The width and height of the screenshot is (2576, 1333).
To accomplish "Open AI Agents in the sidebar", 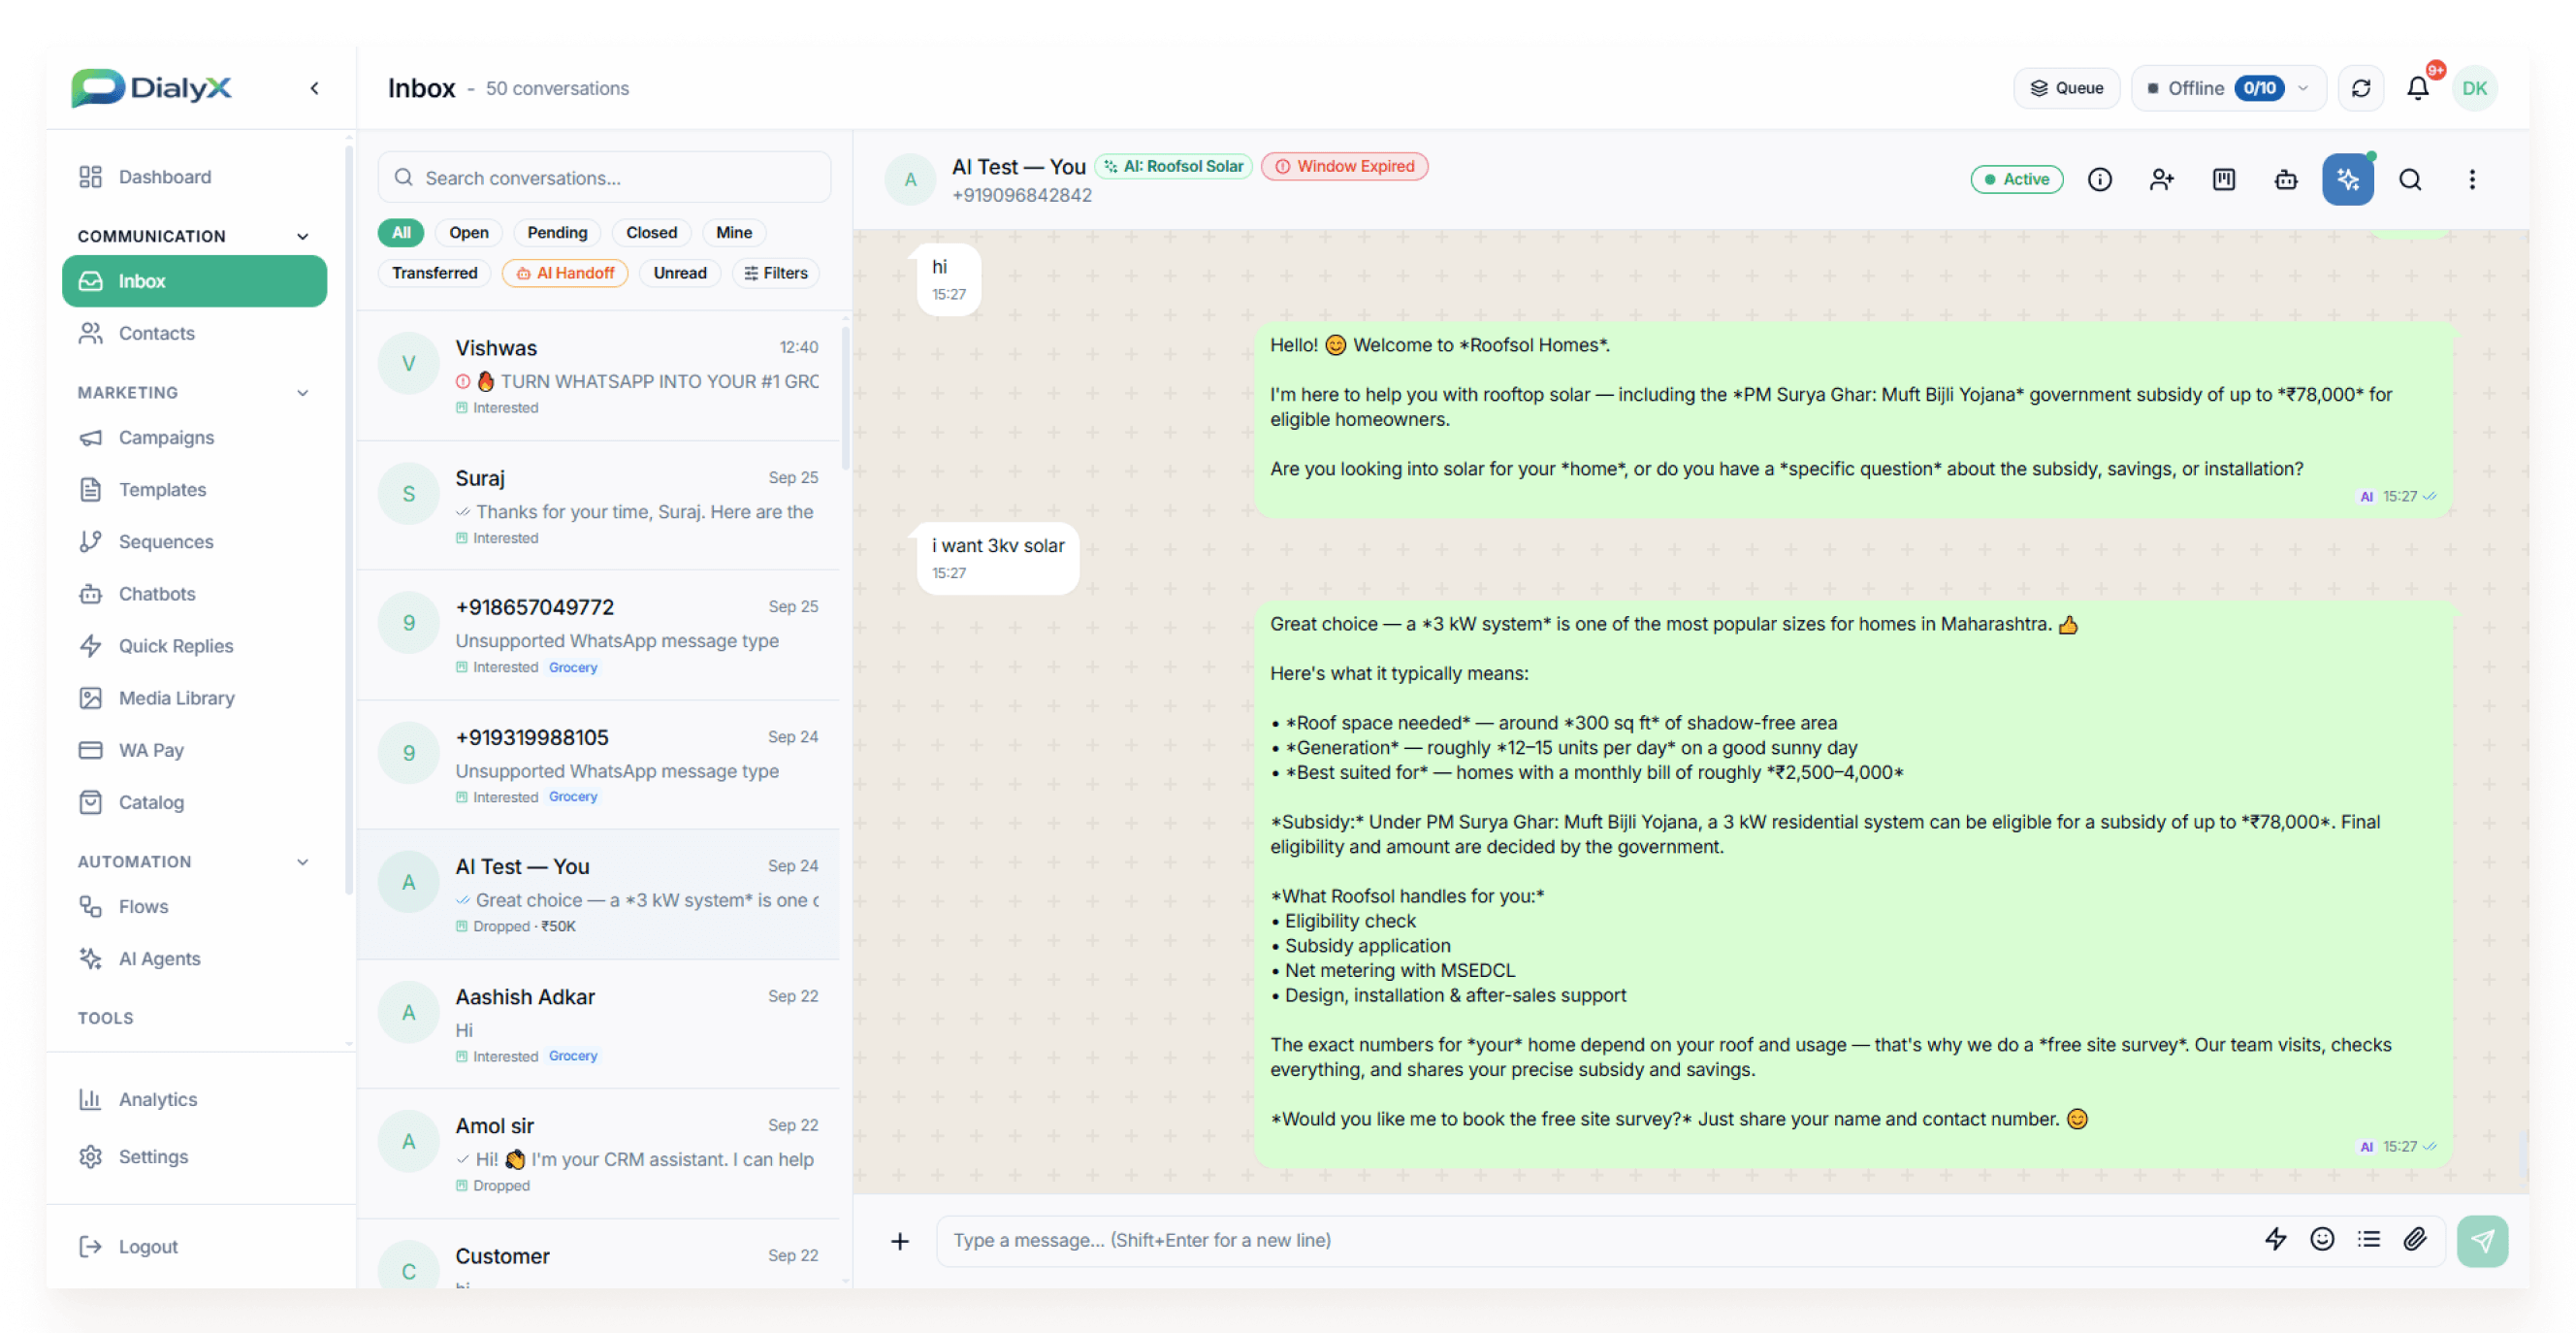I will tap(194, 958).
